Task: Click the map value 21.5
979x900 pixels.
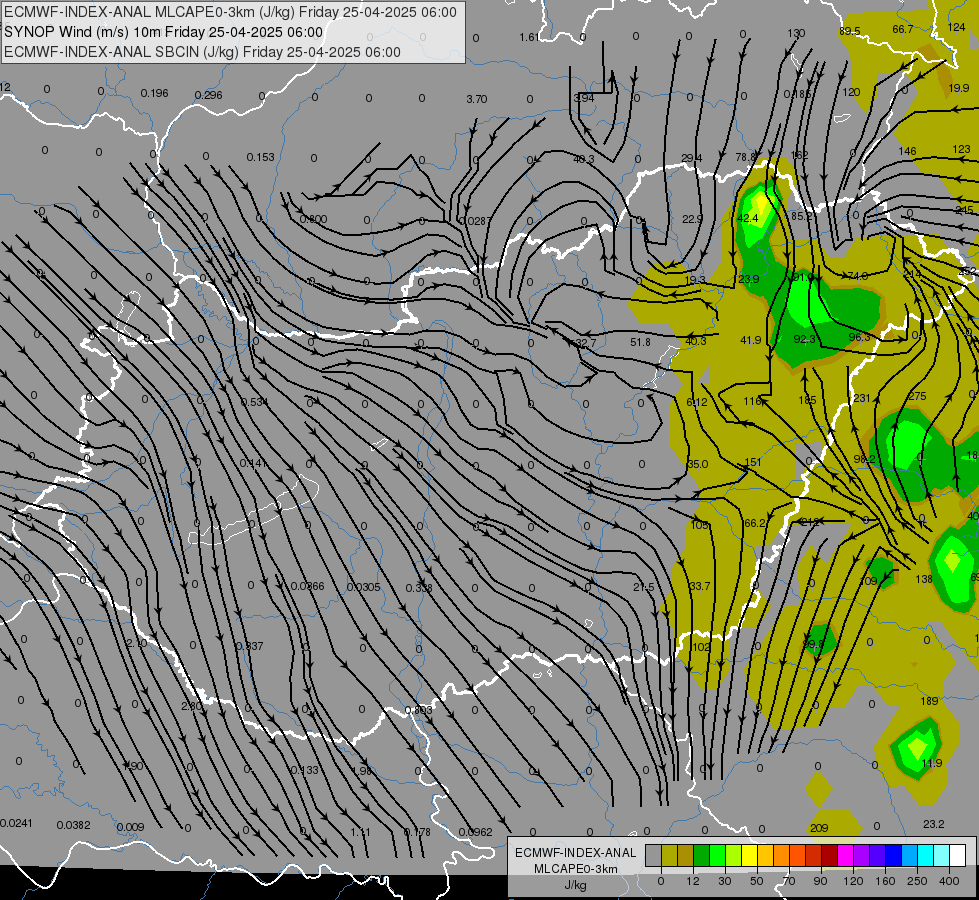Action: tap(644, 587)
